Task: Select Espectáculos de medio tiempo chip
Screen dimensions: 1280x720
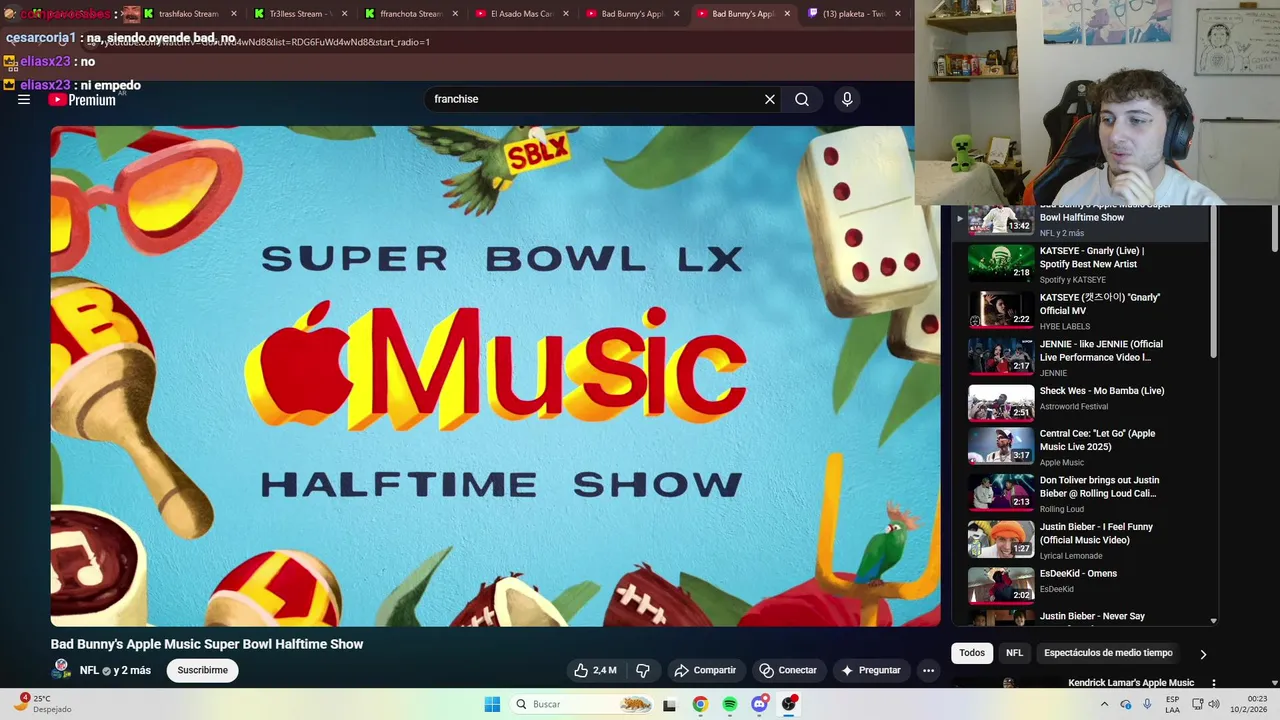Action: 1108,653
